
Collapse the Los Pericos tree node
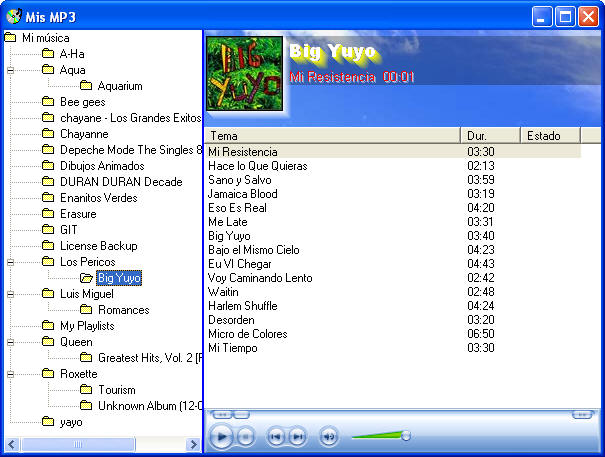click(10, 262)
